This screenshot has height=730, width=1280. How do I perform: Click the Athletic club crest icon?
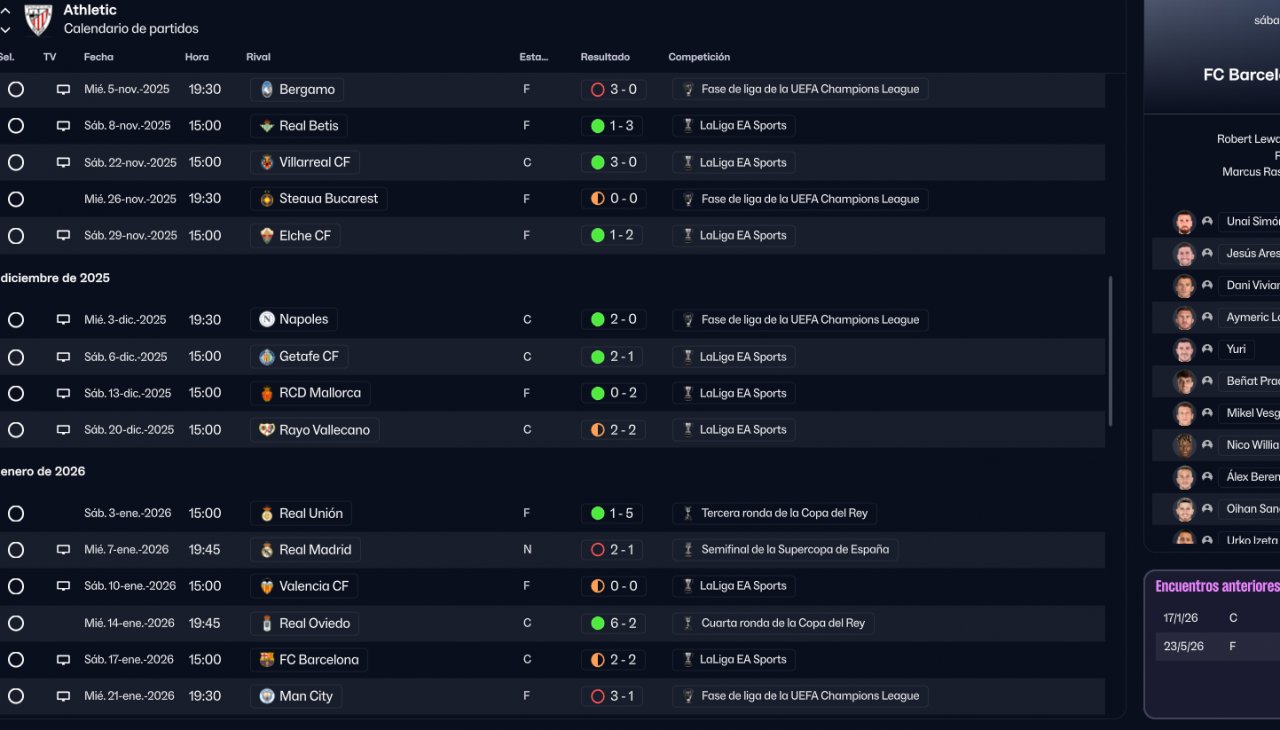[38, 19]
